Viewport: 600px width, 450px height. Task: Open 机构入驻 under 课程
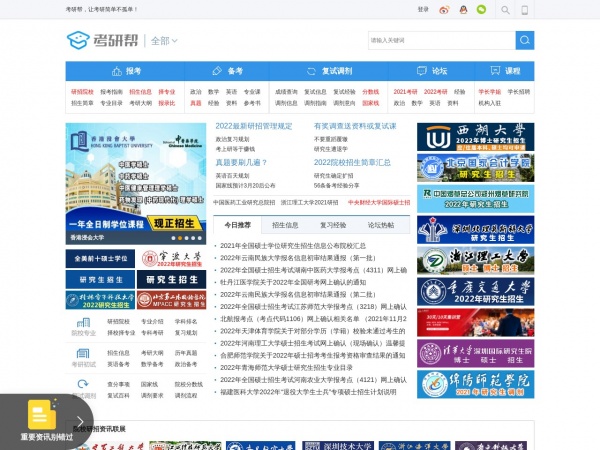coord(490,103)
